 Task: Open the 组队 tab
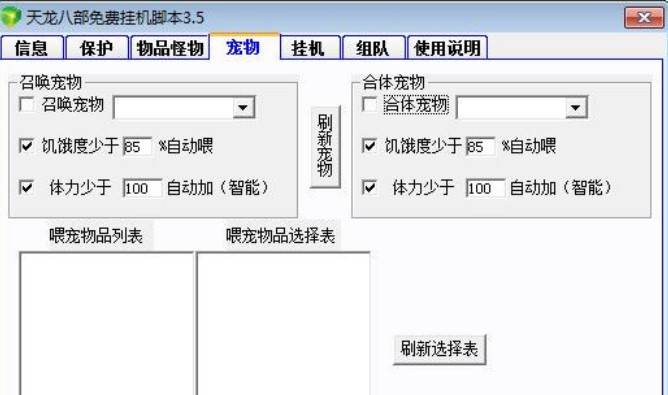(373, 48)
